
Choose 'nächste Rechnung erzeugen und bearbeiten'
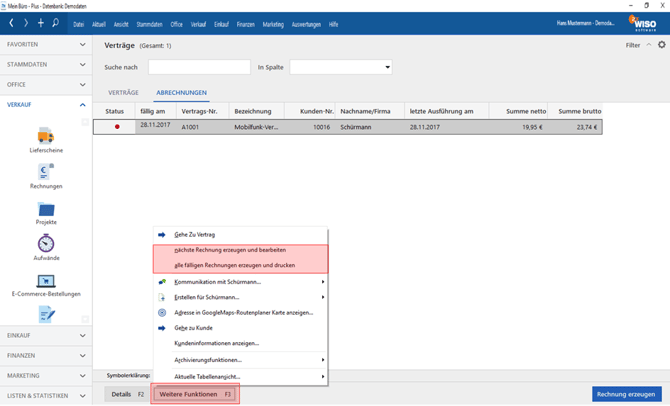pos(230,250)
